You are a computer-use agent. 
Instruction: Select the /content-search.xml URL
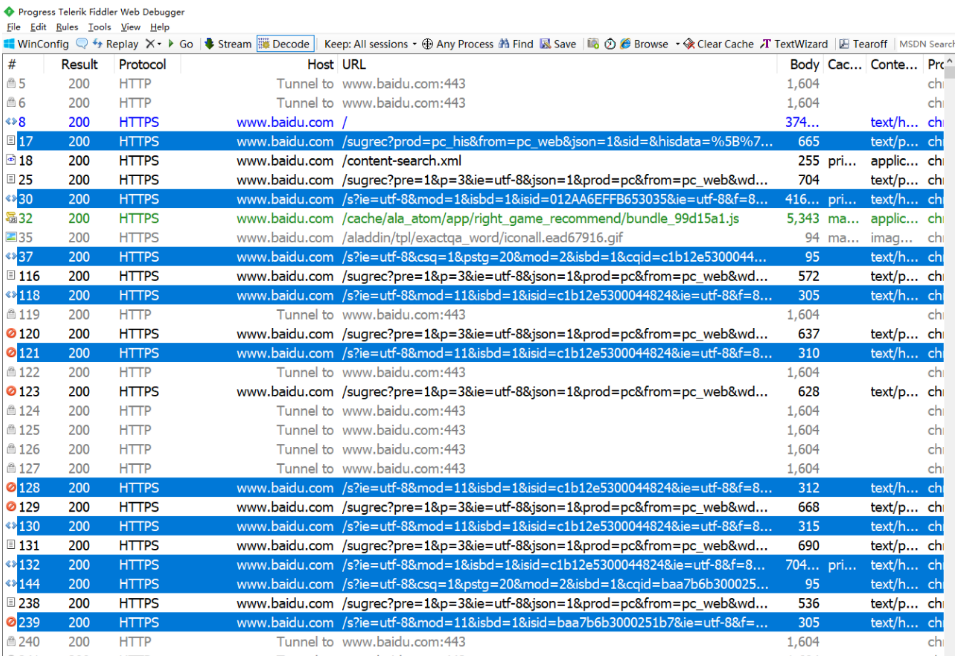coord(401,161)
